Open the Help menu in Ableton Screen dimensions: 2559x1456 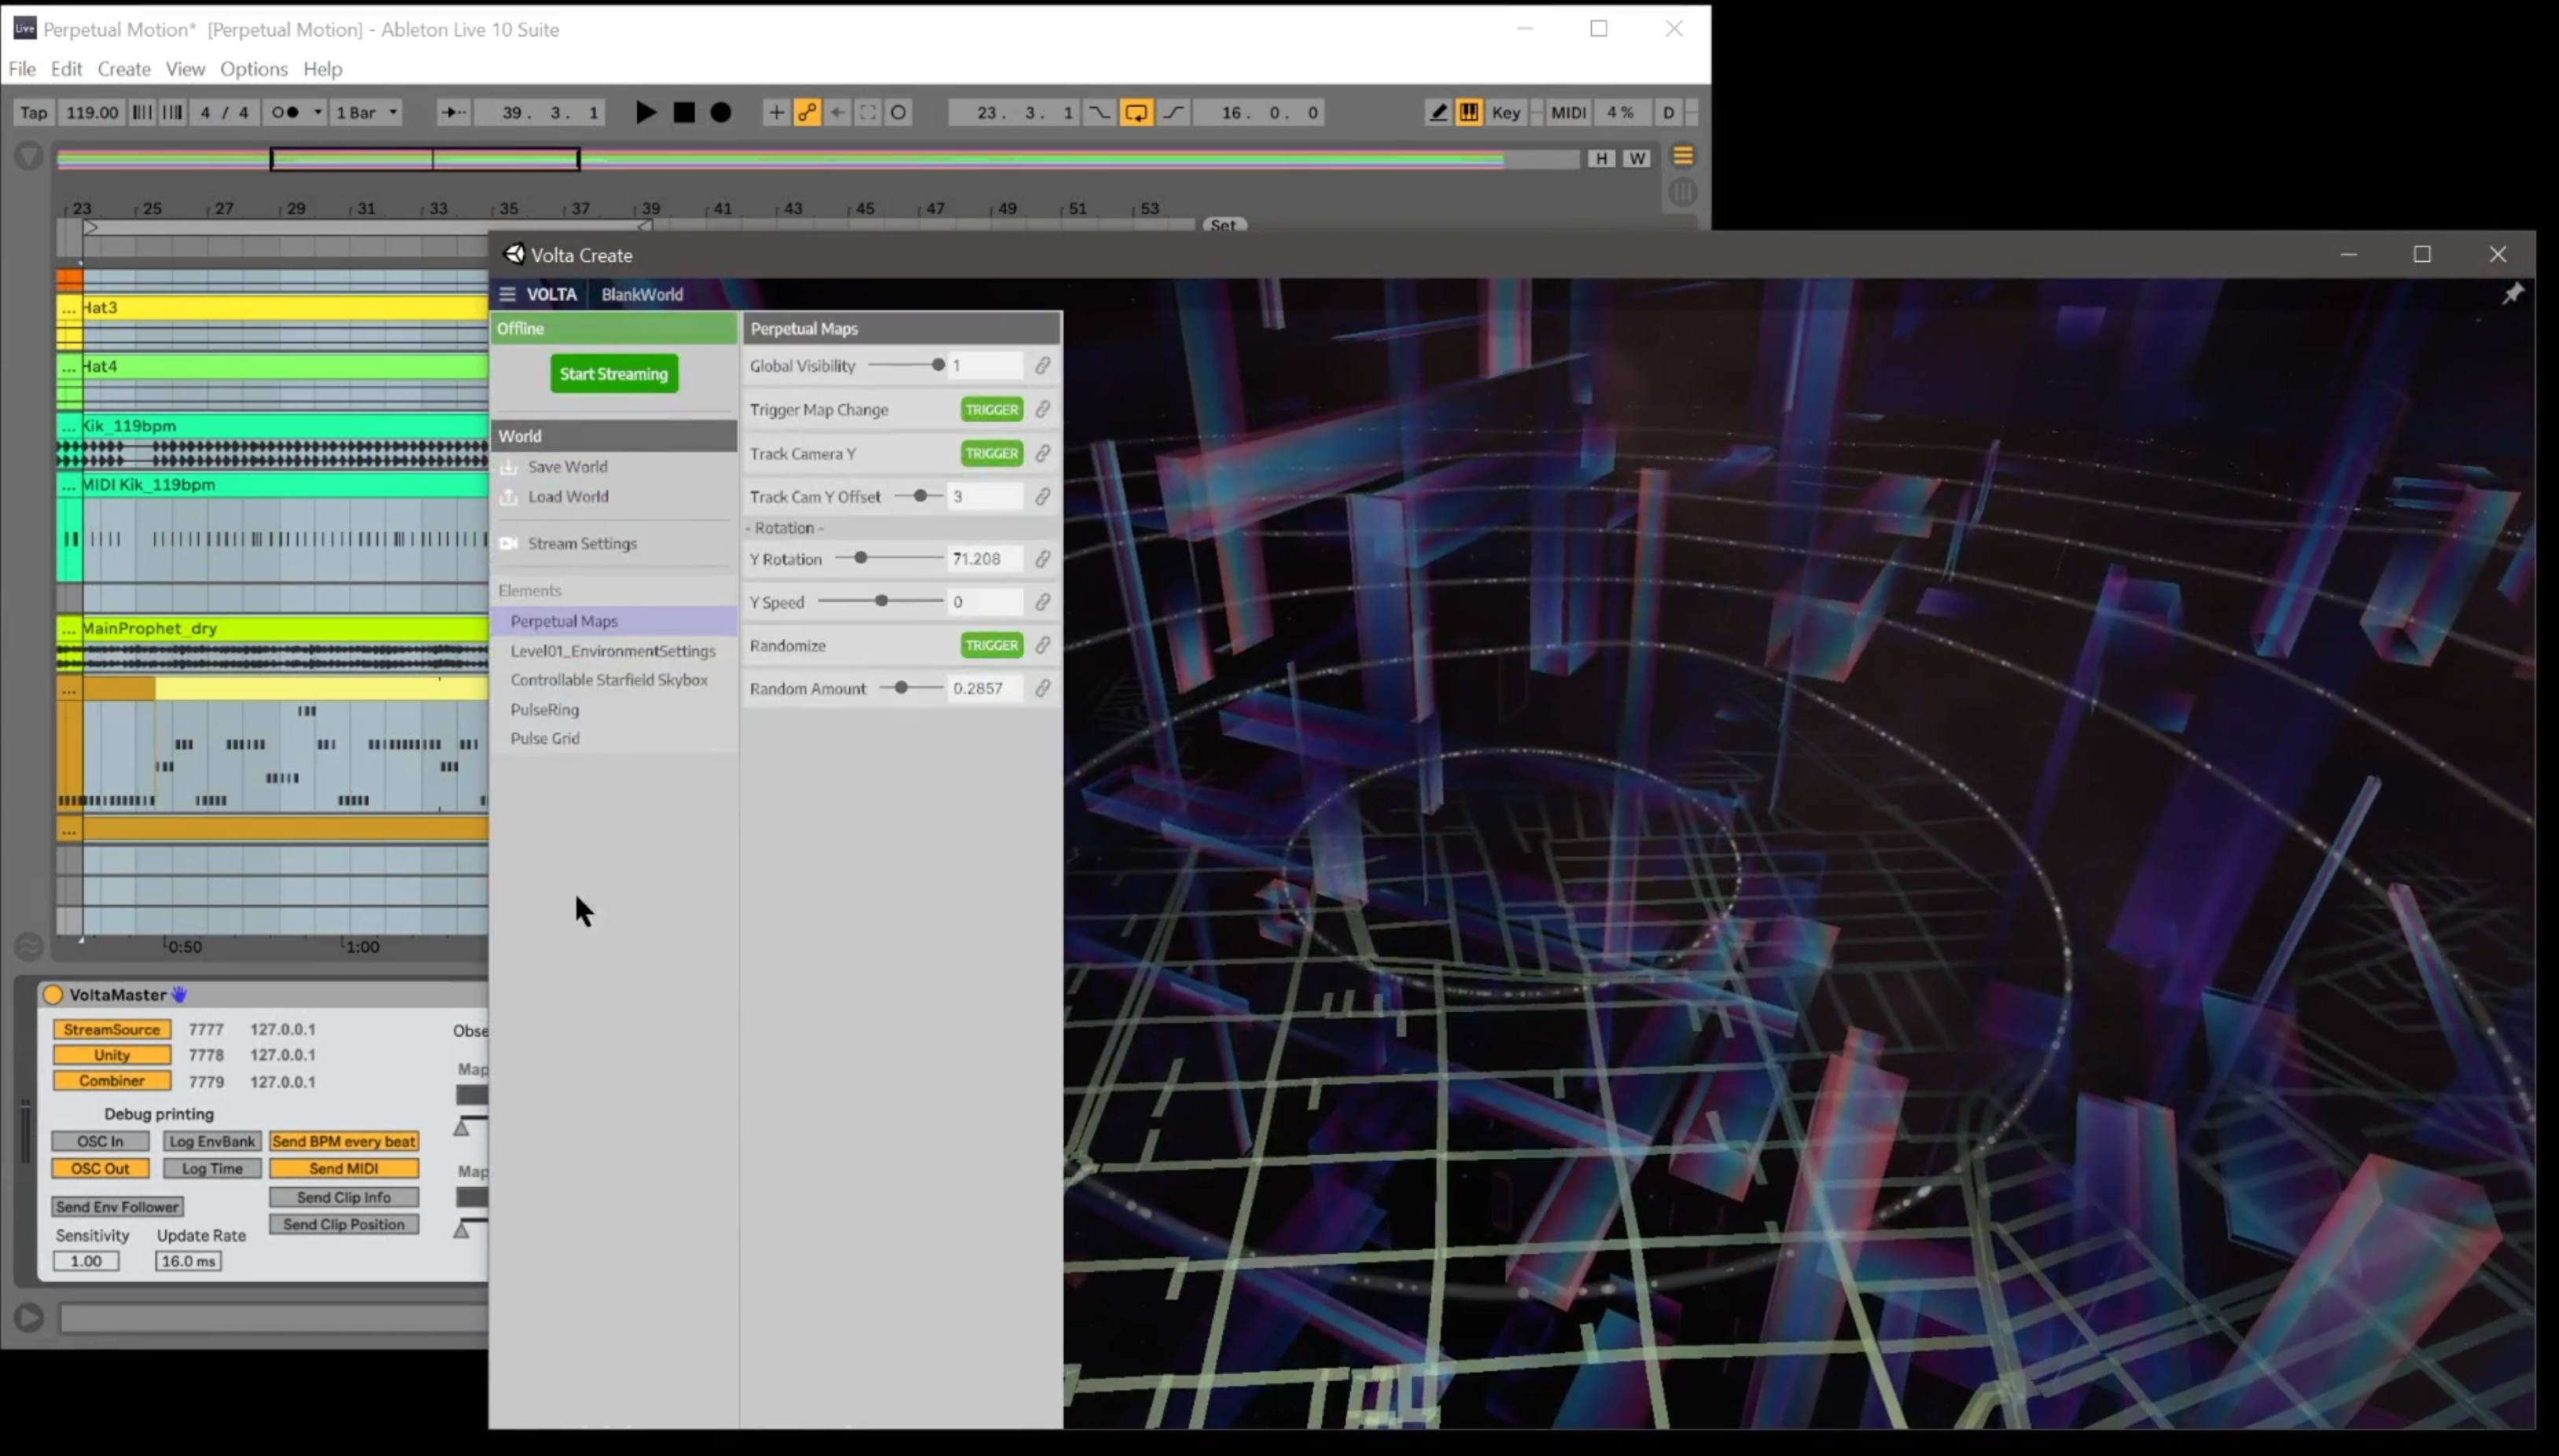click(x=322, y=69)
